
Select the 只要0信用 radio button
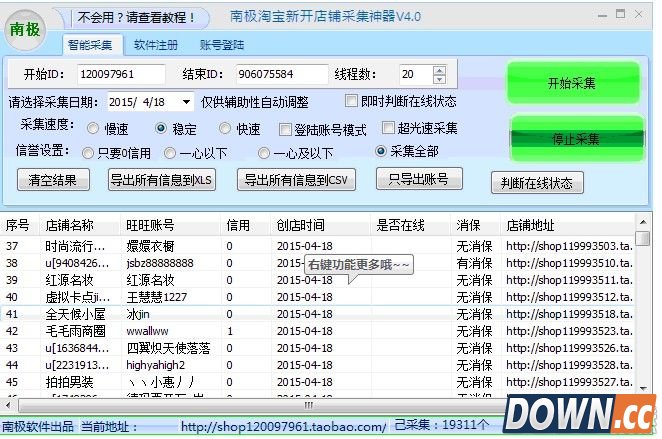click(87, 153)
